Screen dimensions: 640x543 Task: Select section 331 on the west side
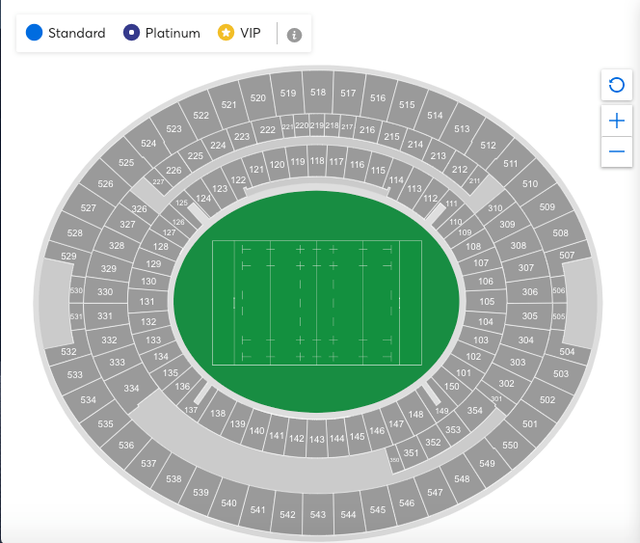(105, 316)
